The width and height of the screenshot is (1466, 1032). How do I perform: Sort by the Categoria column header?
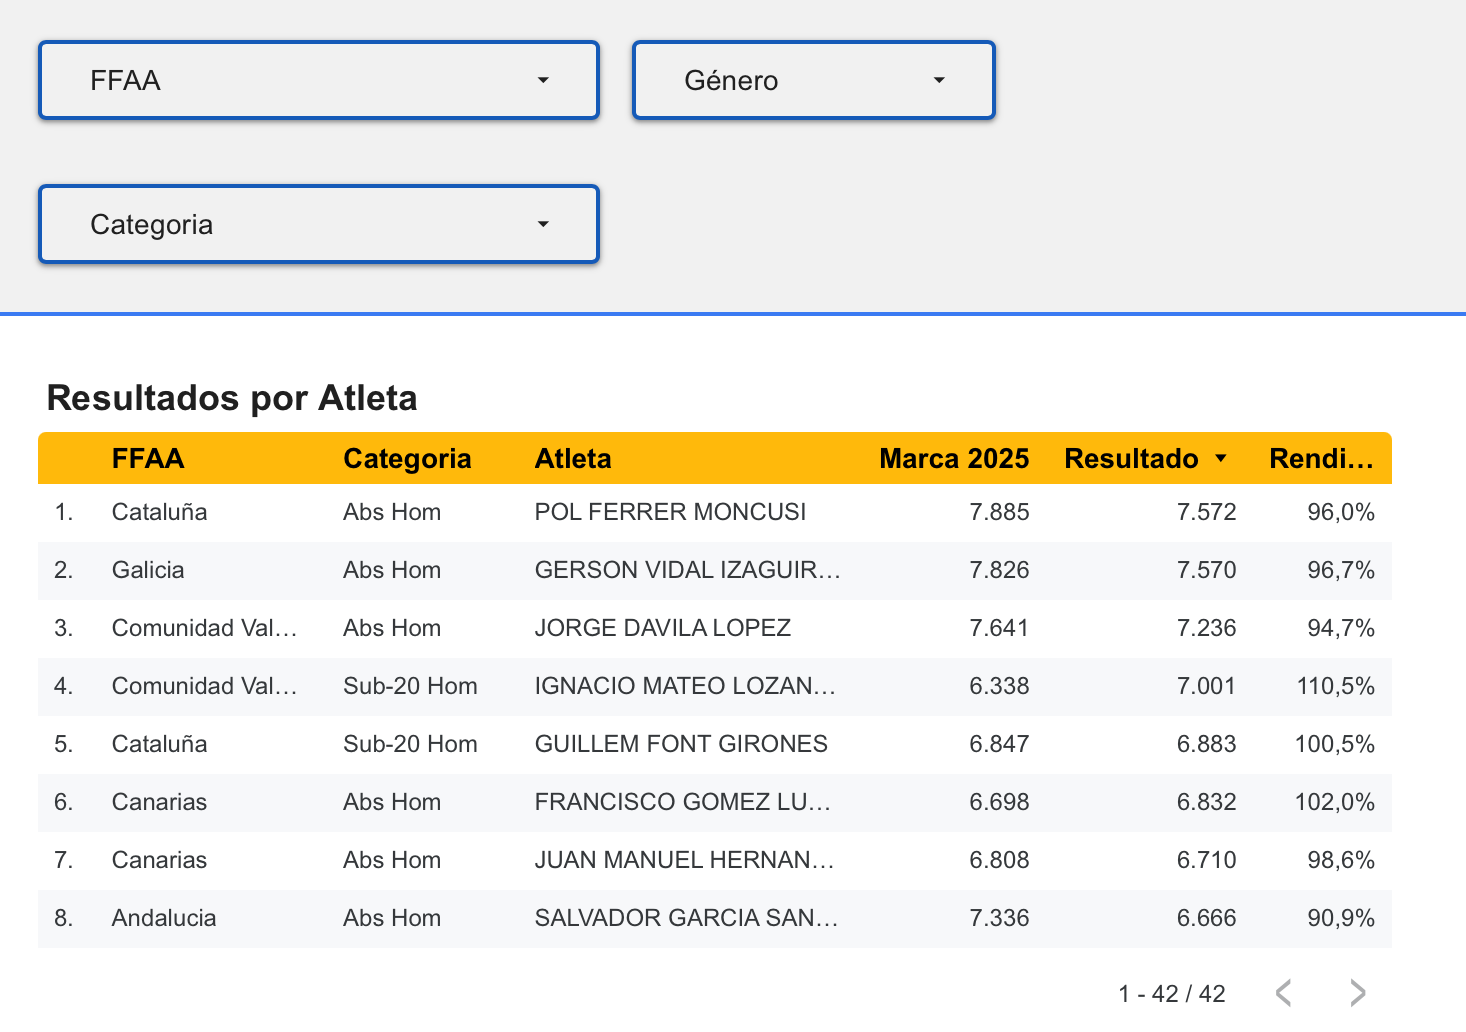[x=407, y=459]
